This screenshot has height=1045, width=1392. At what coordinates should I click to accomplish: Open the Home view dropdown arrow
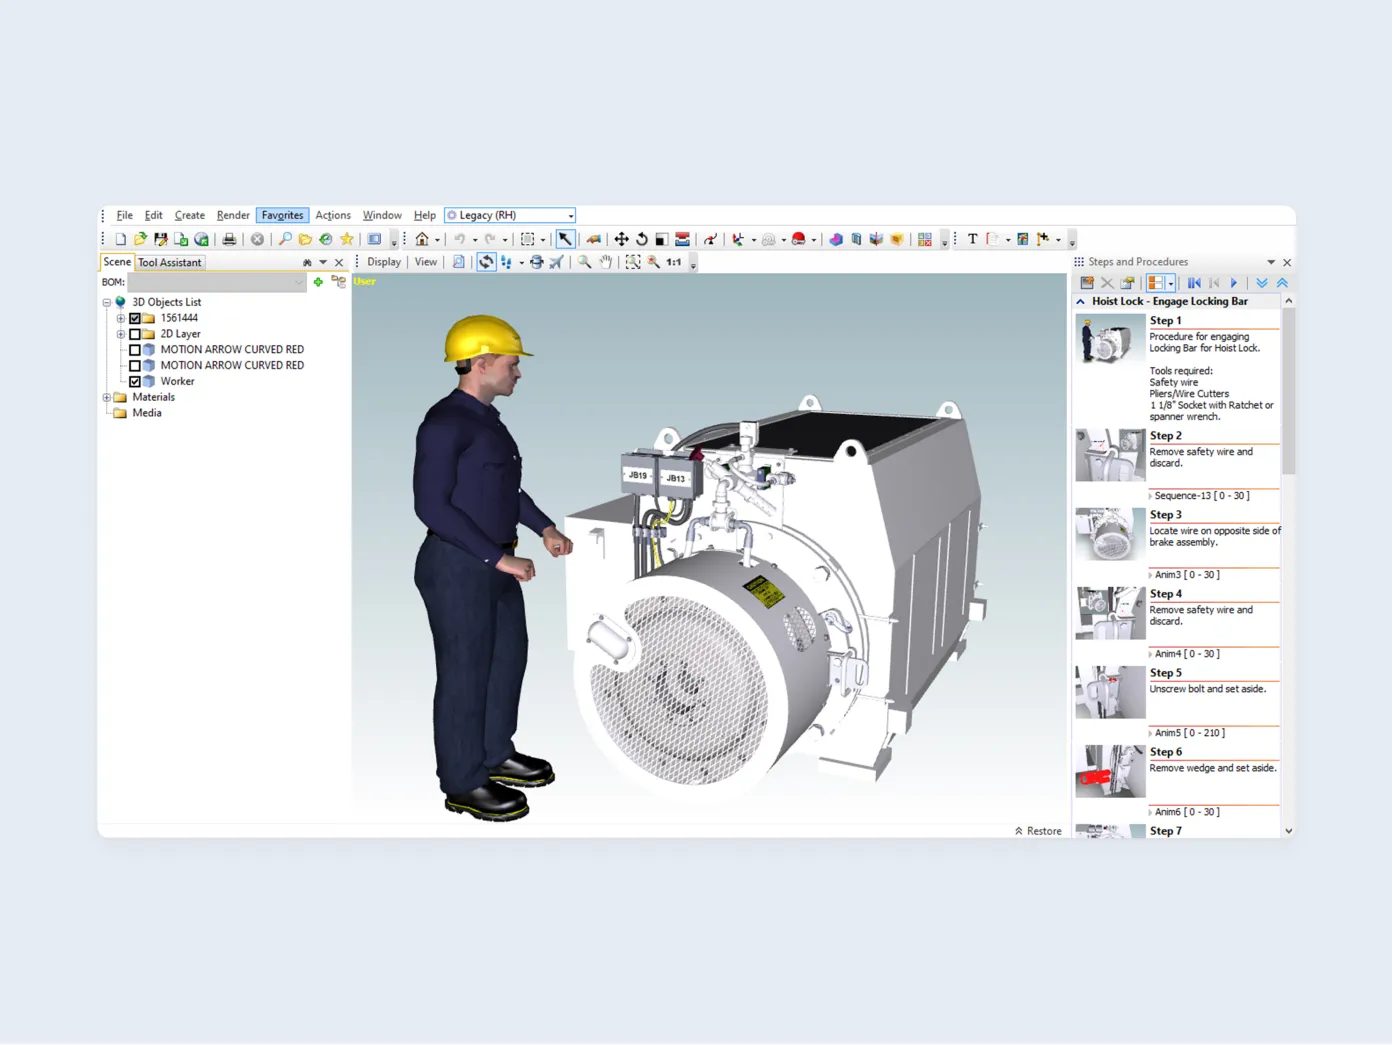[x=437, y=240]
